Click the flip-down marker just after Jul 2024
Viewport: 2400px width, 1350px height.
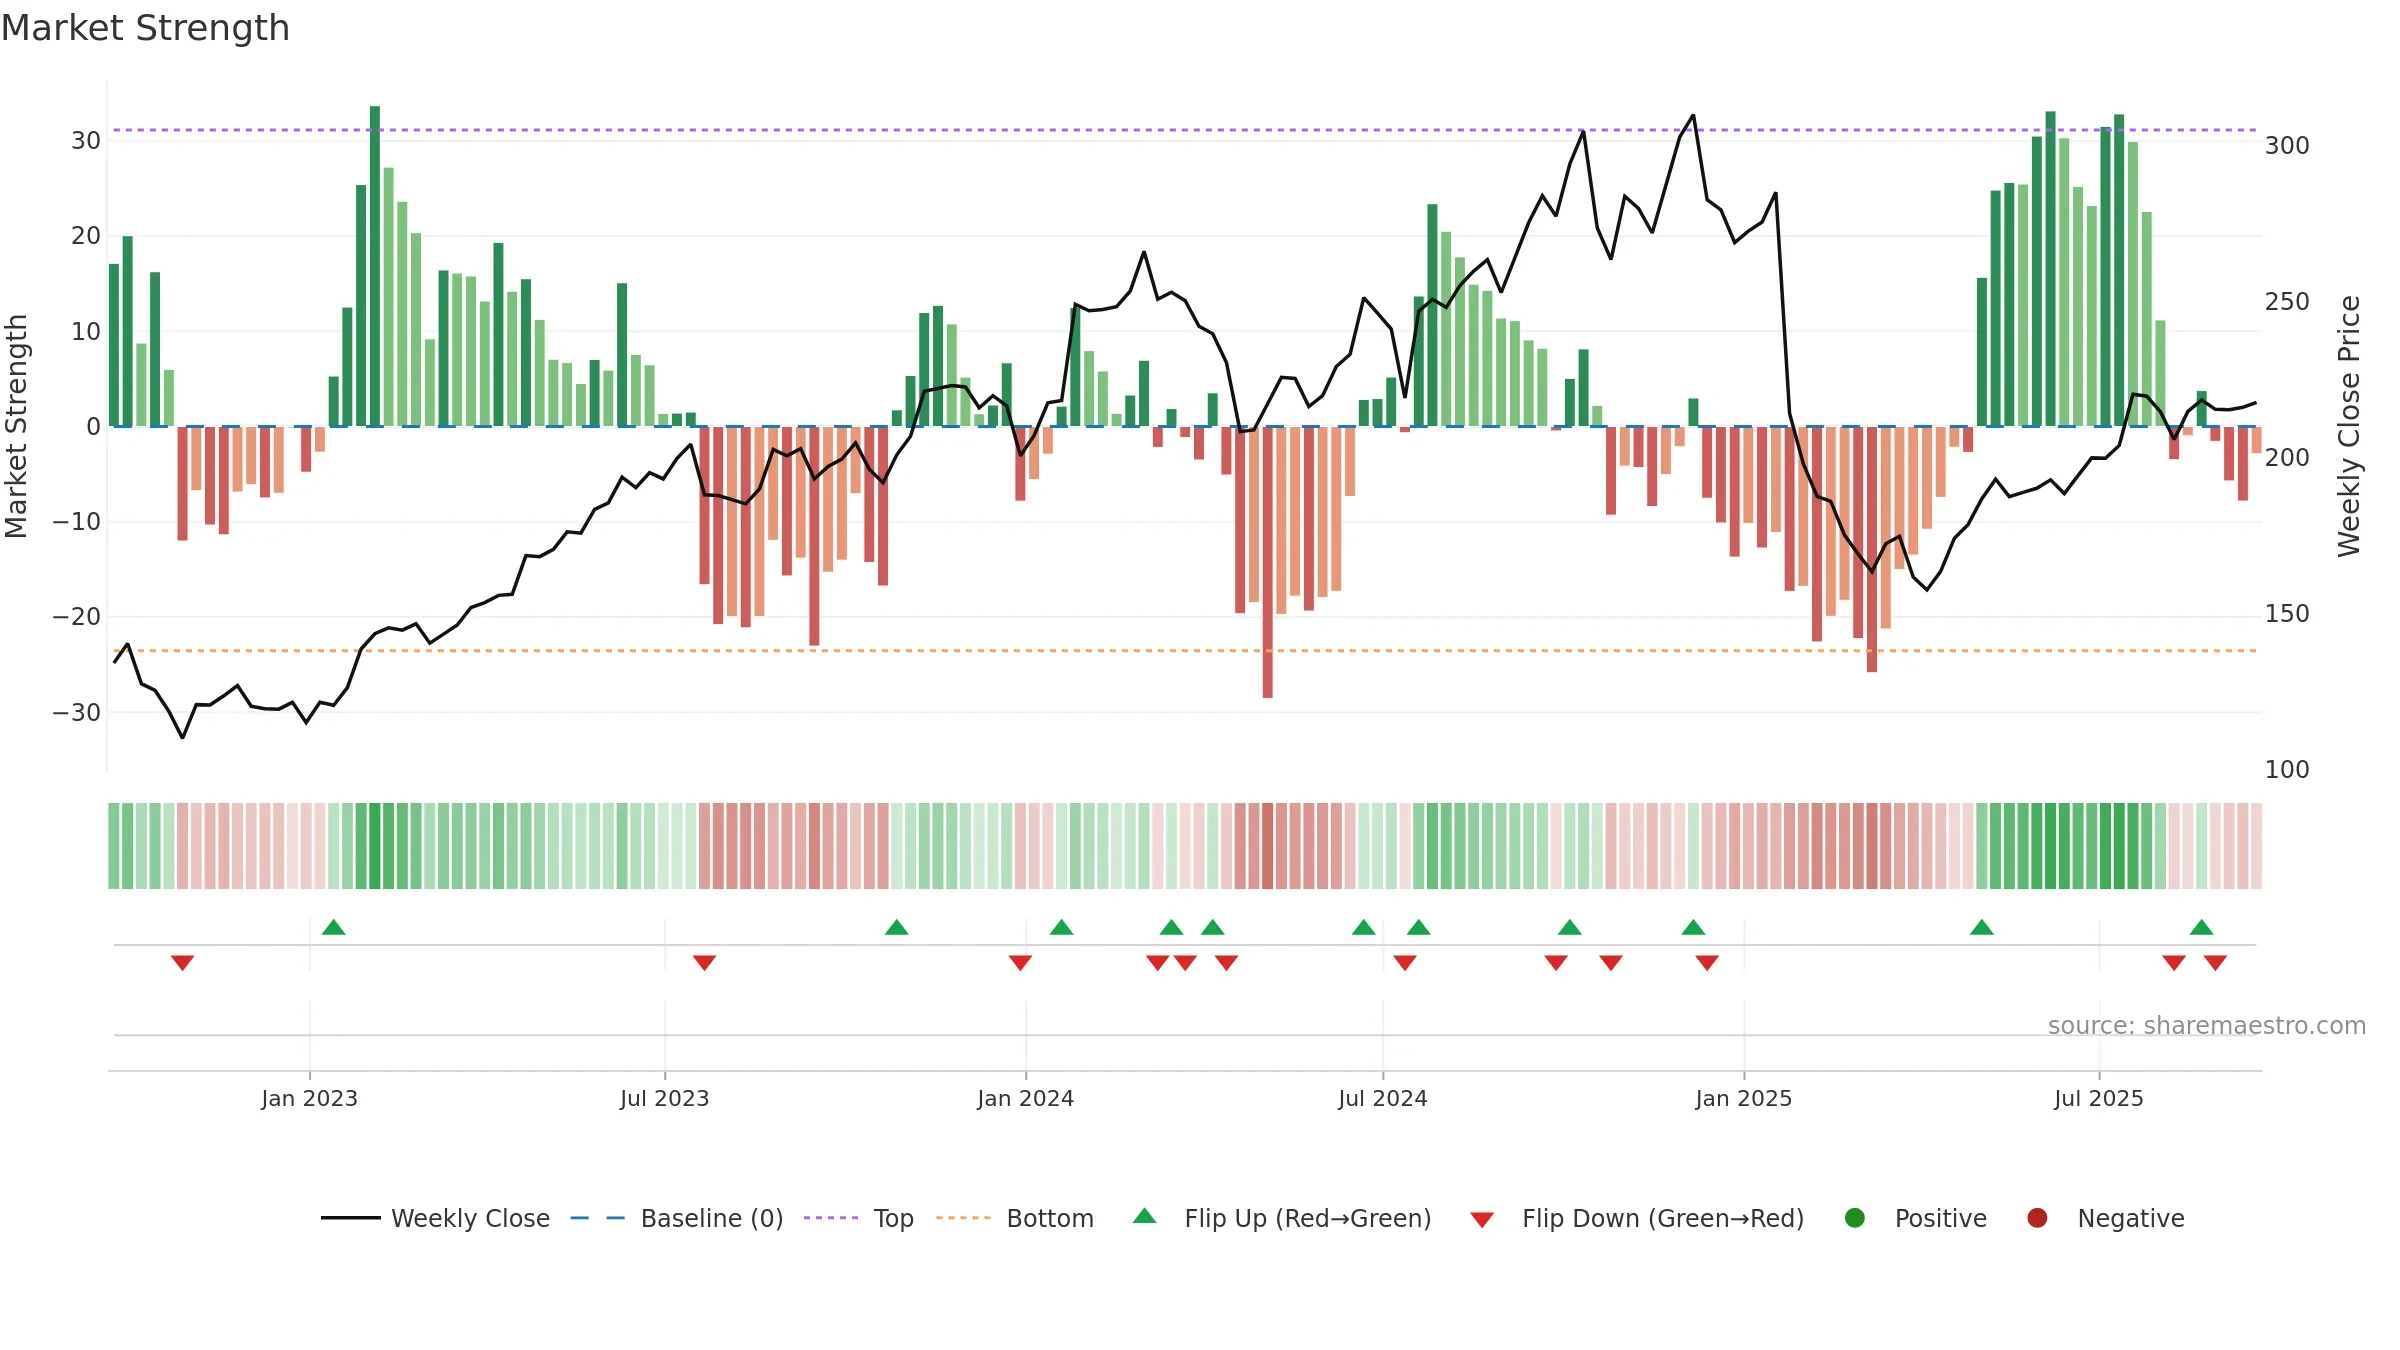click(x=1405, y=962)
